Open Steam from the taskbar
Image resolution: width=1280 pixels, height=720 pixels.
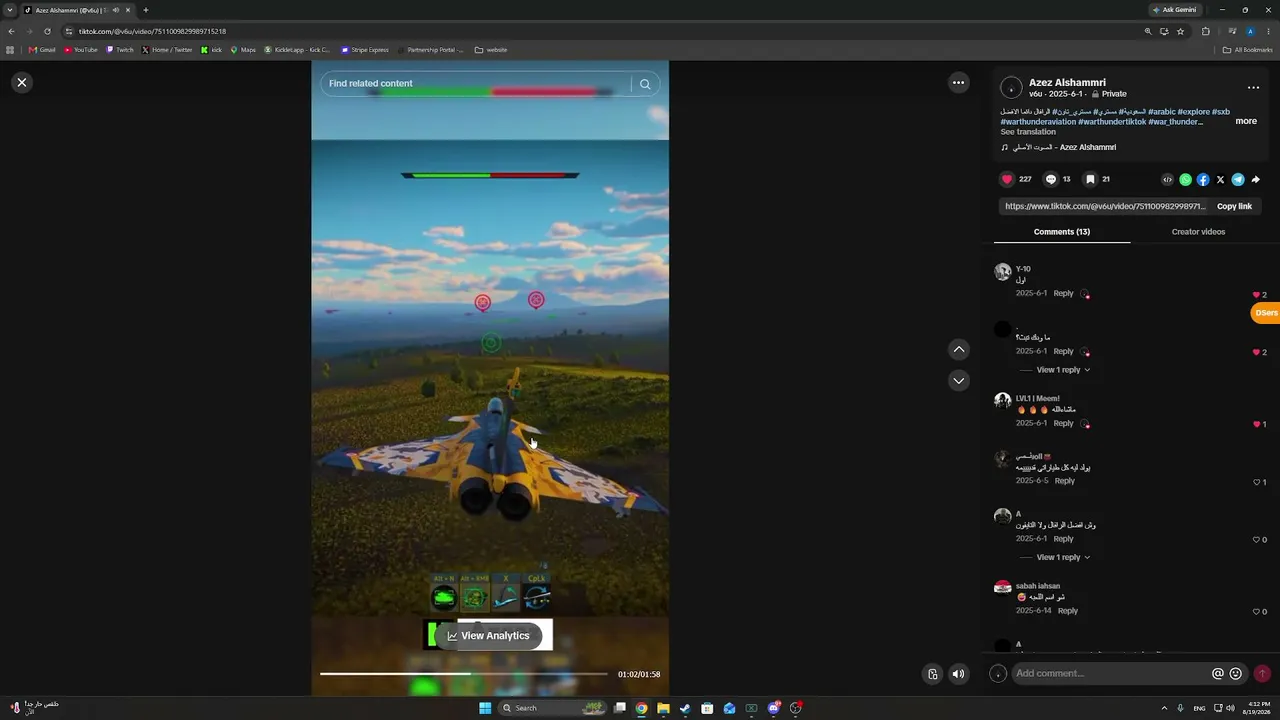click(685, 708)
